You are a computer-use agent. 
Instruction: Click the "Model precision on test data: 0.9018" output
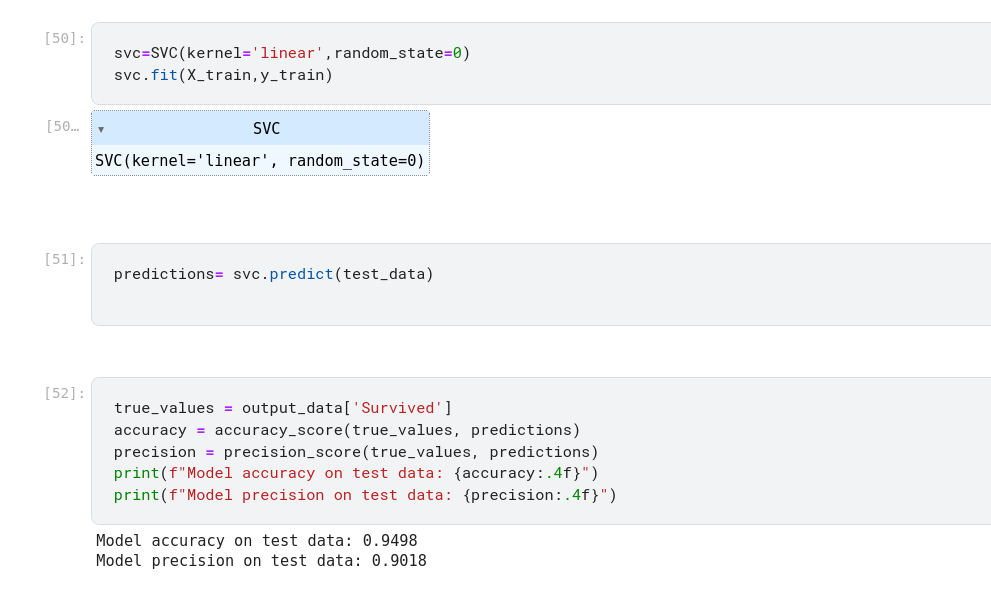[261, 561]
